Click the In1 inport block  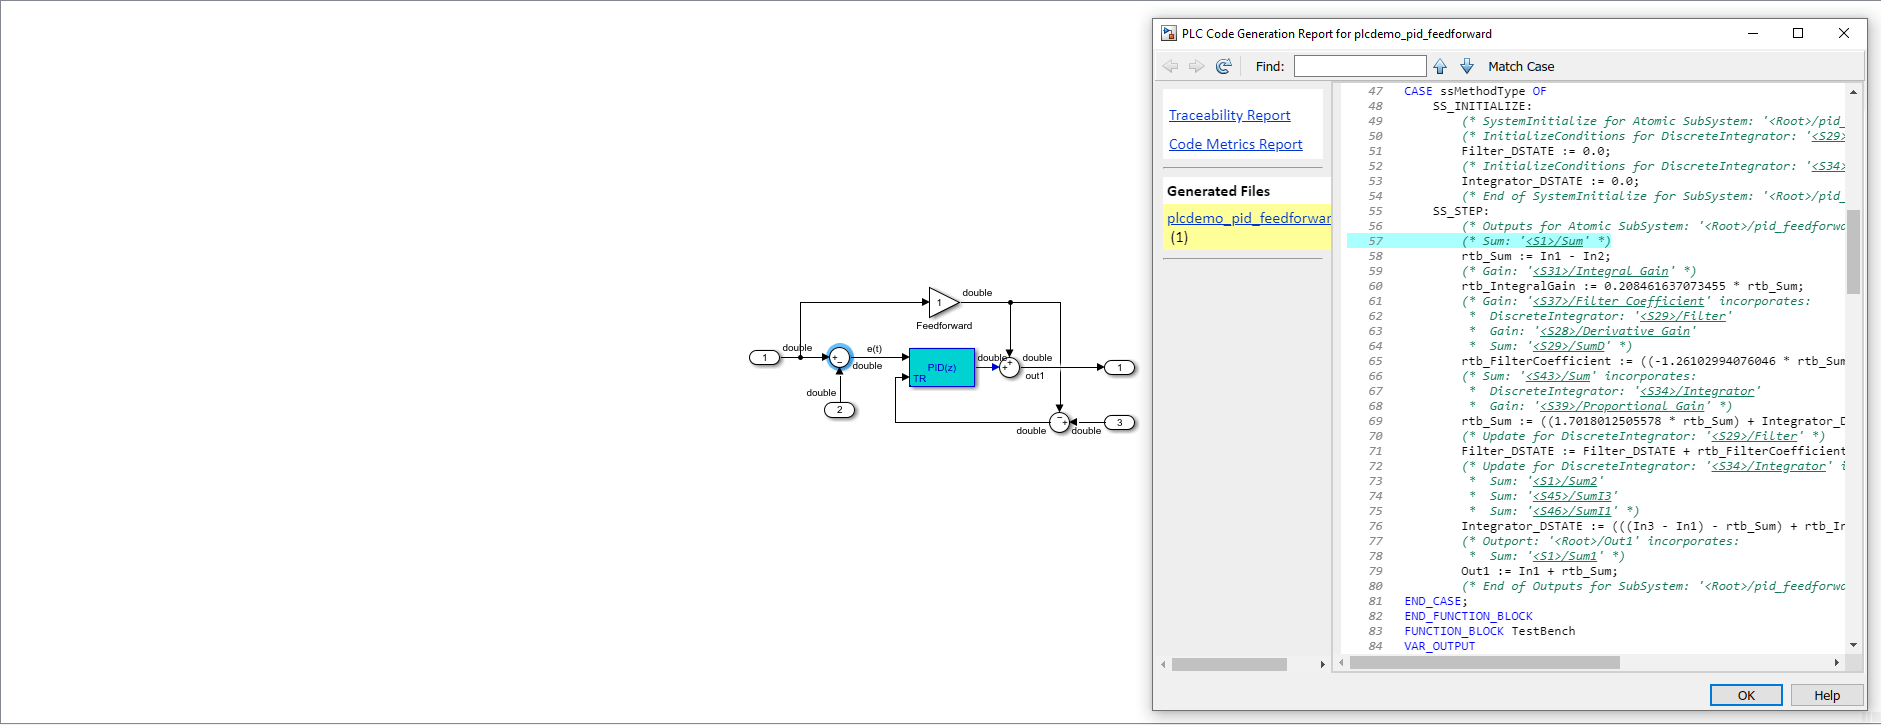point(765,358)
